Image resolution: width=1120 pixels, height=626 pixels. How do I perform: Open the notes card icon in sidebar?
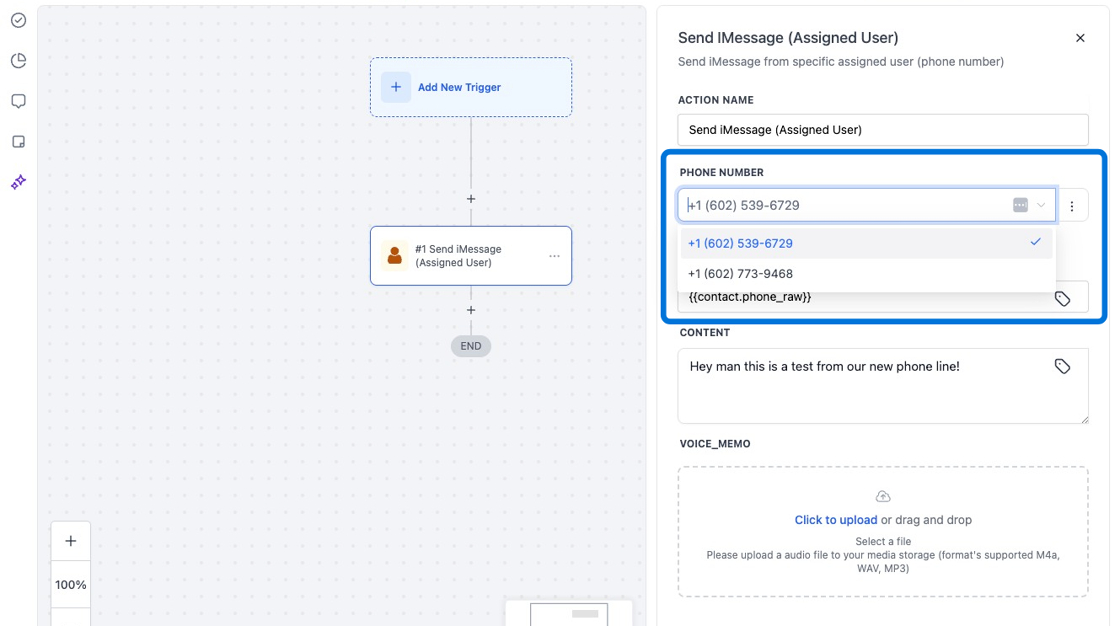(x=17, y=141)
